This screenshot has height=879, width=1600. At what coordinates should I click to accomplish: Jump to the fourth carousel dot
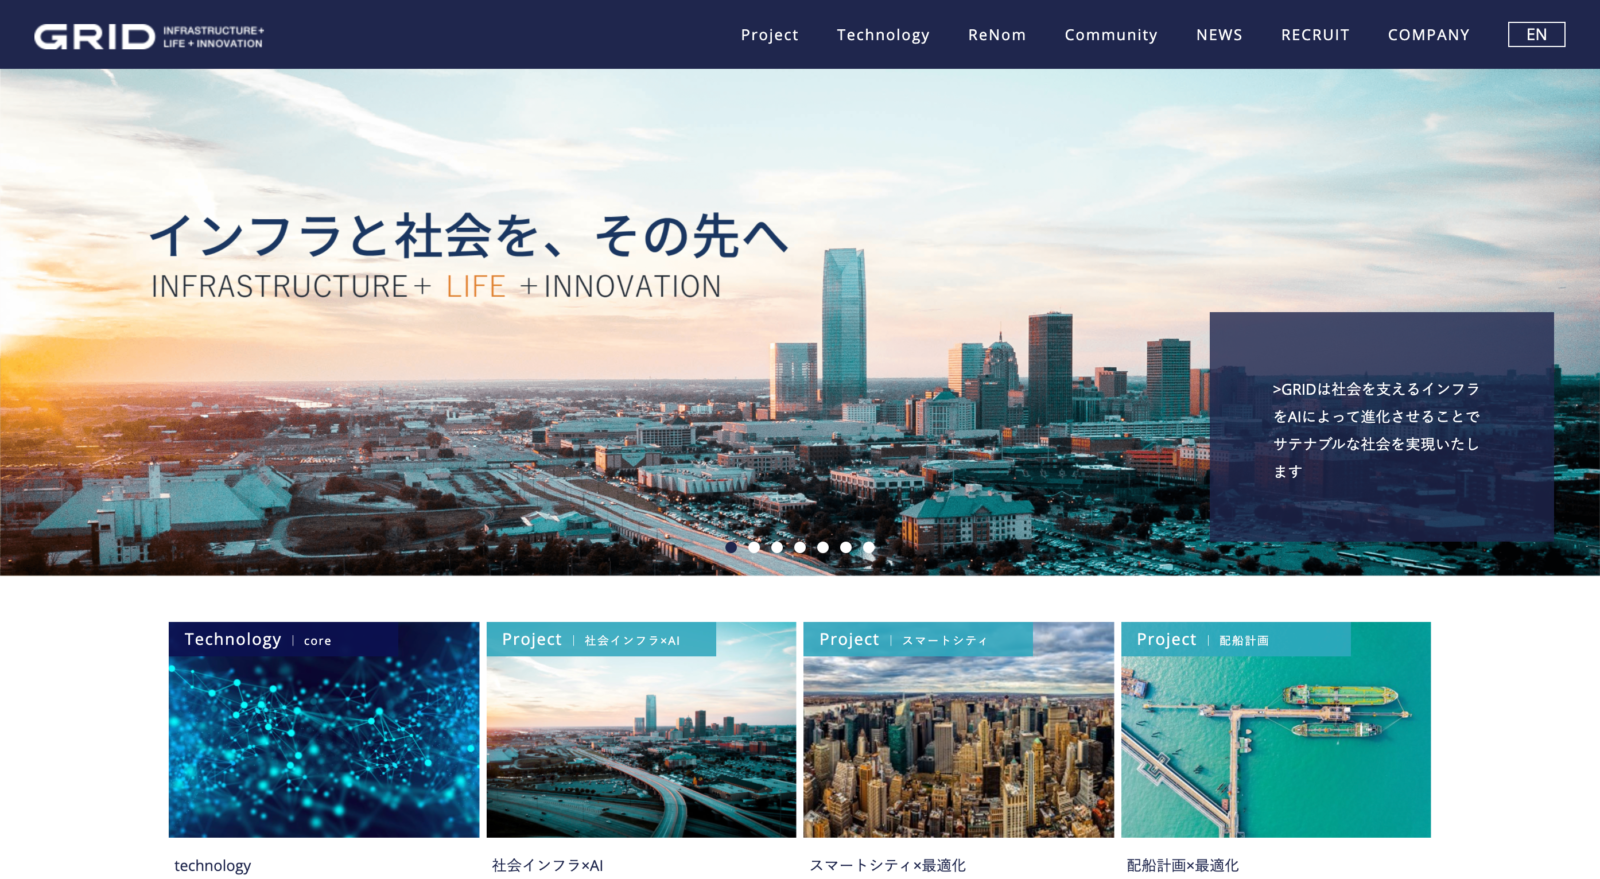point(800,547)
